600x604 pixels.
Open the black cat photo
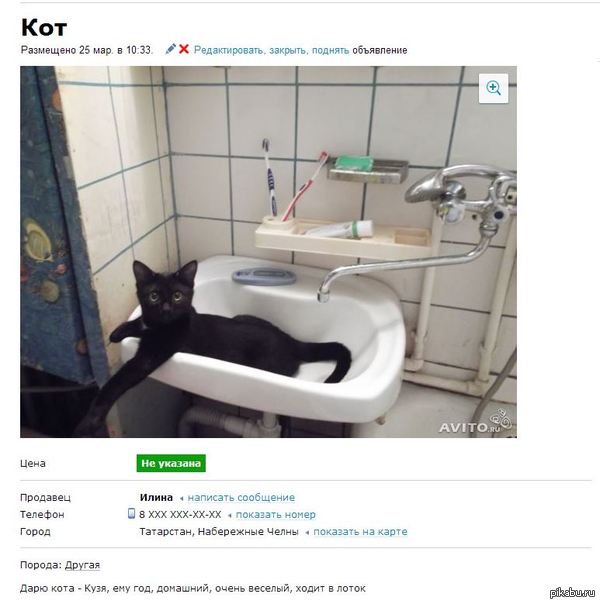(268, 252)
